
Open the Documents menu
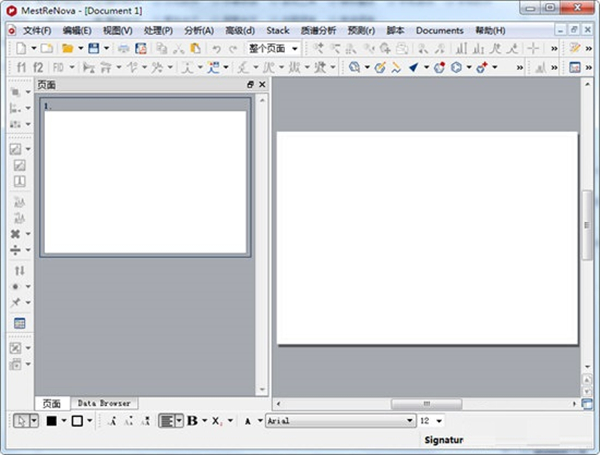[440, 30]
